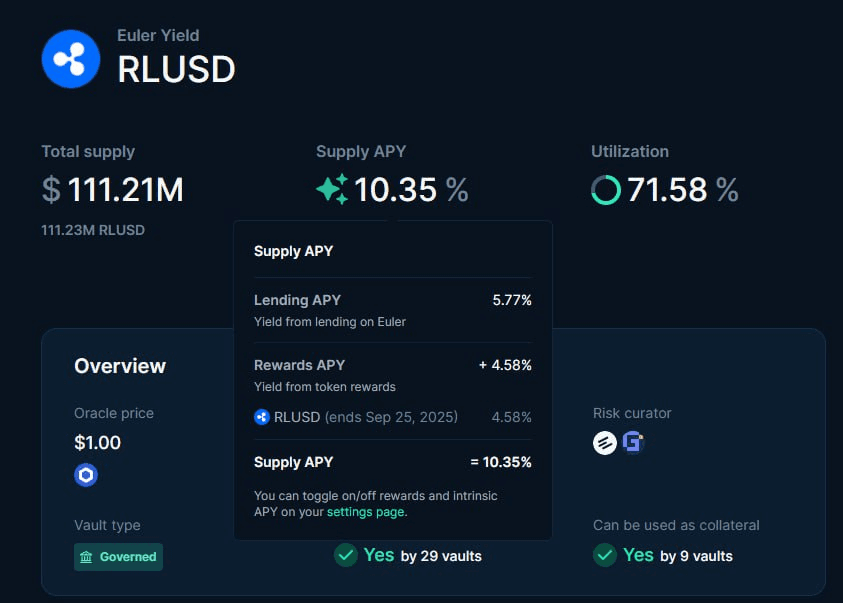Click the Vault type label
This screenshot has width=843, height=603.
click(x=108, y=525)
